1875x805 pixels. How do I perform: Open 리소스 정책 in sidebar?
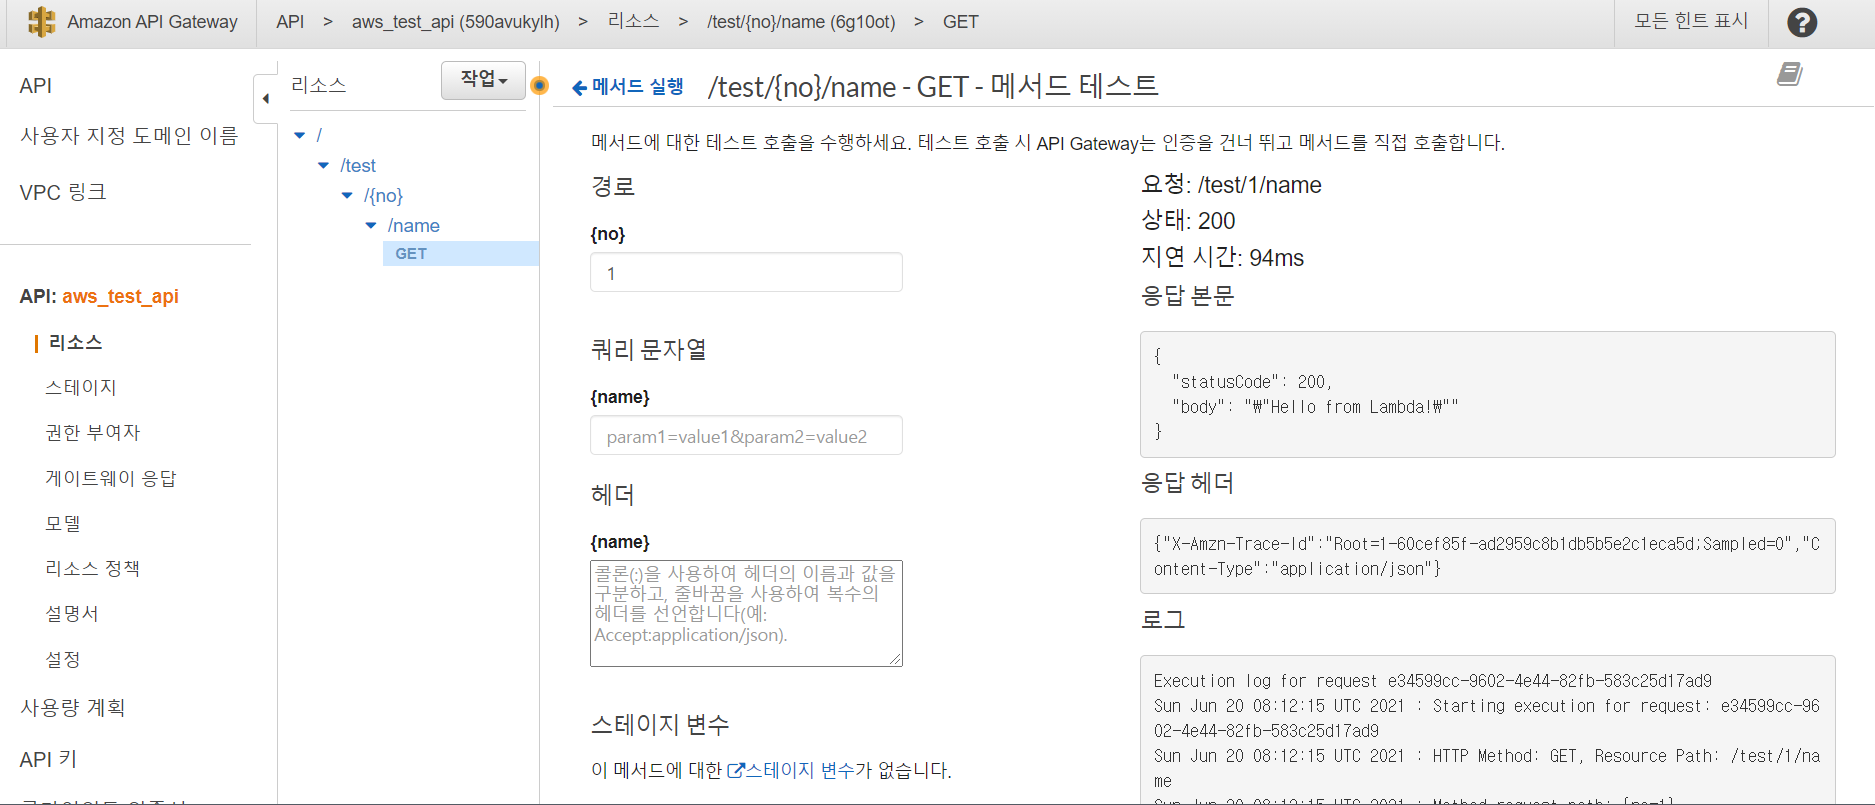[x=93, y=568]
